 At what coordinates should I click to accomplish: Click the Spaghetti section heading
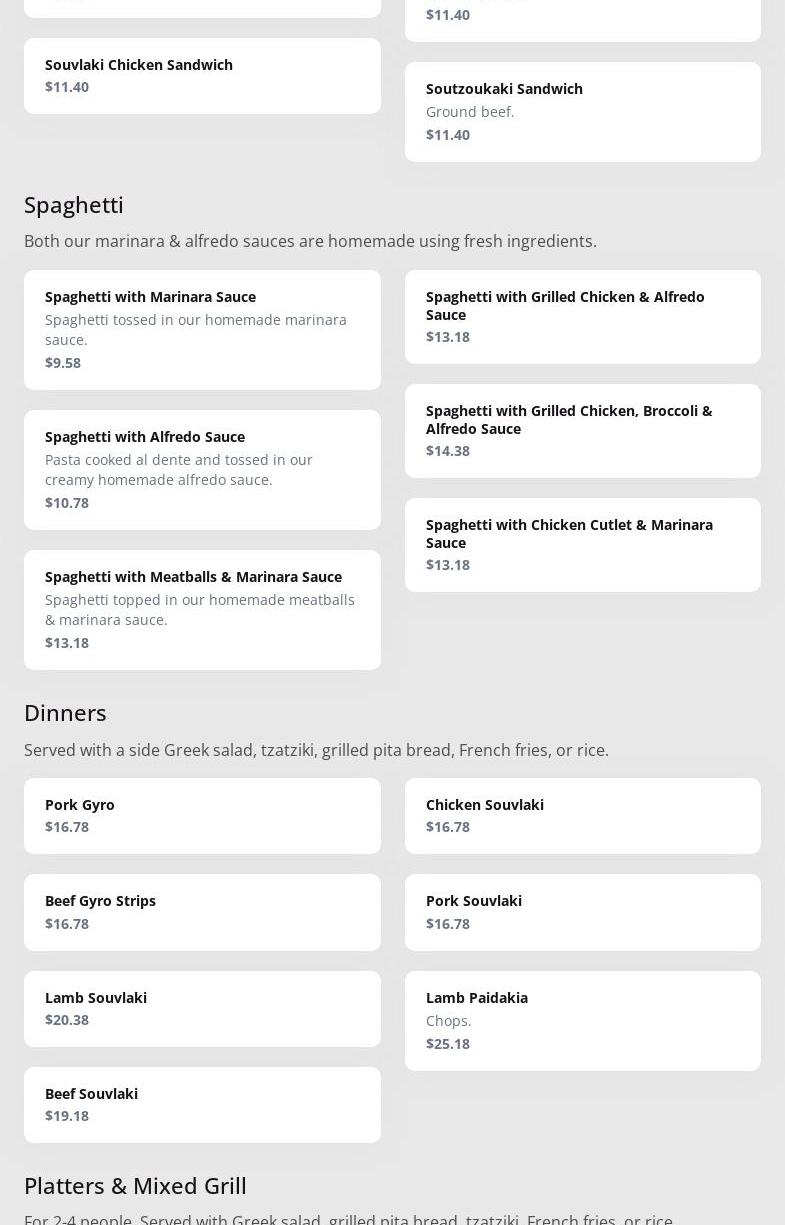coord(74,204)
